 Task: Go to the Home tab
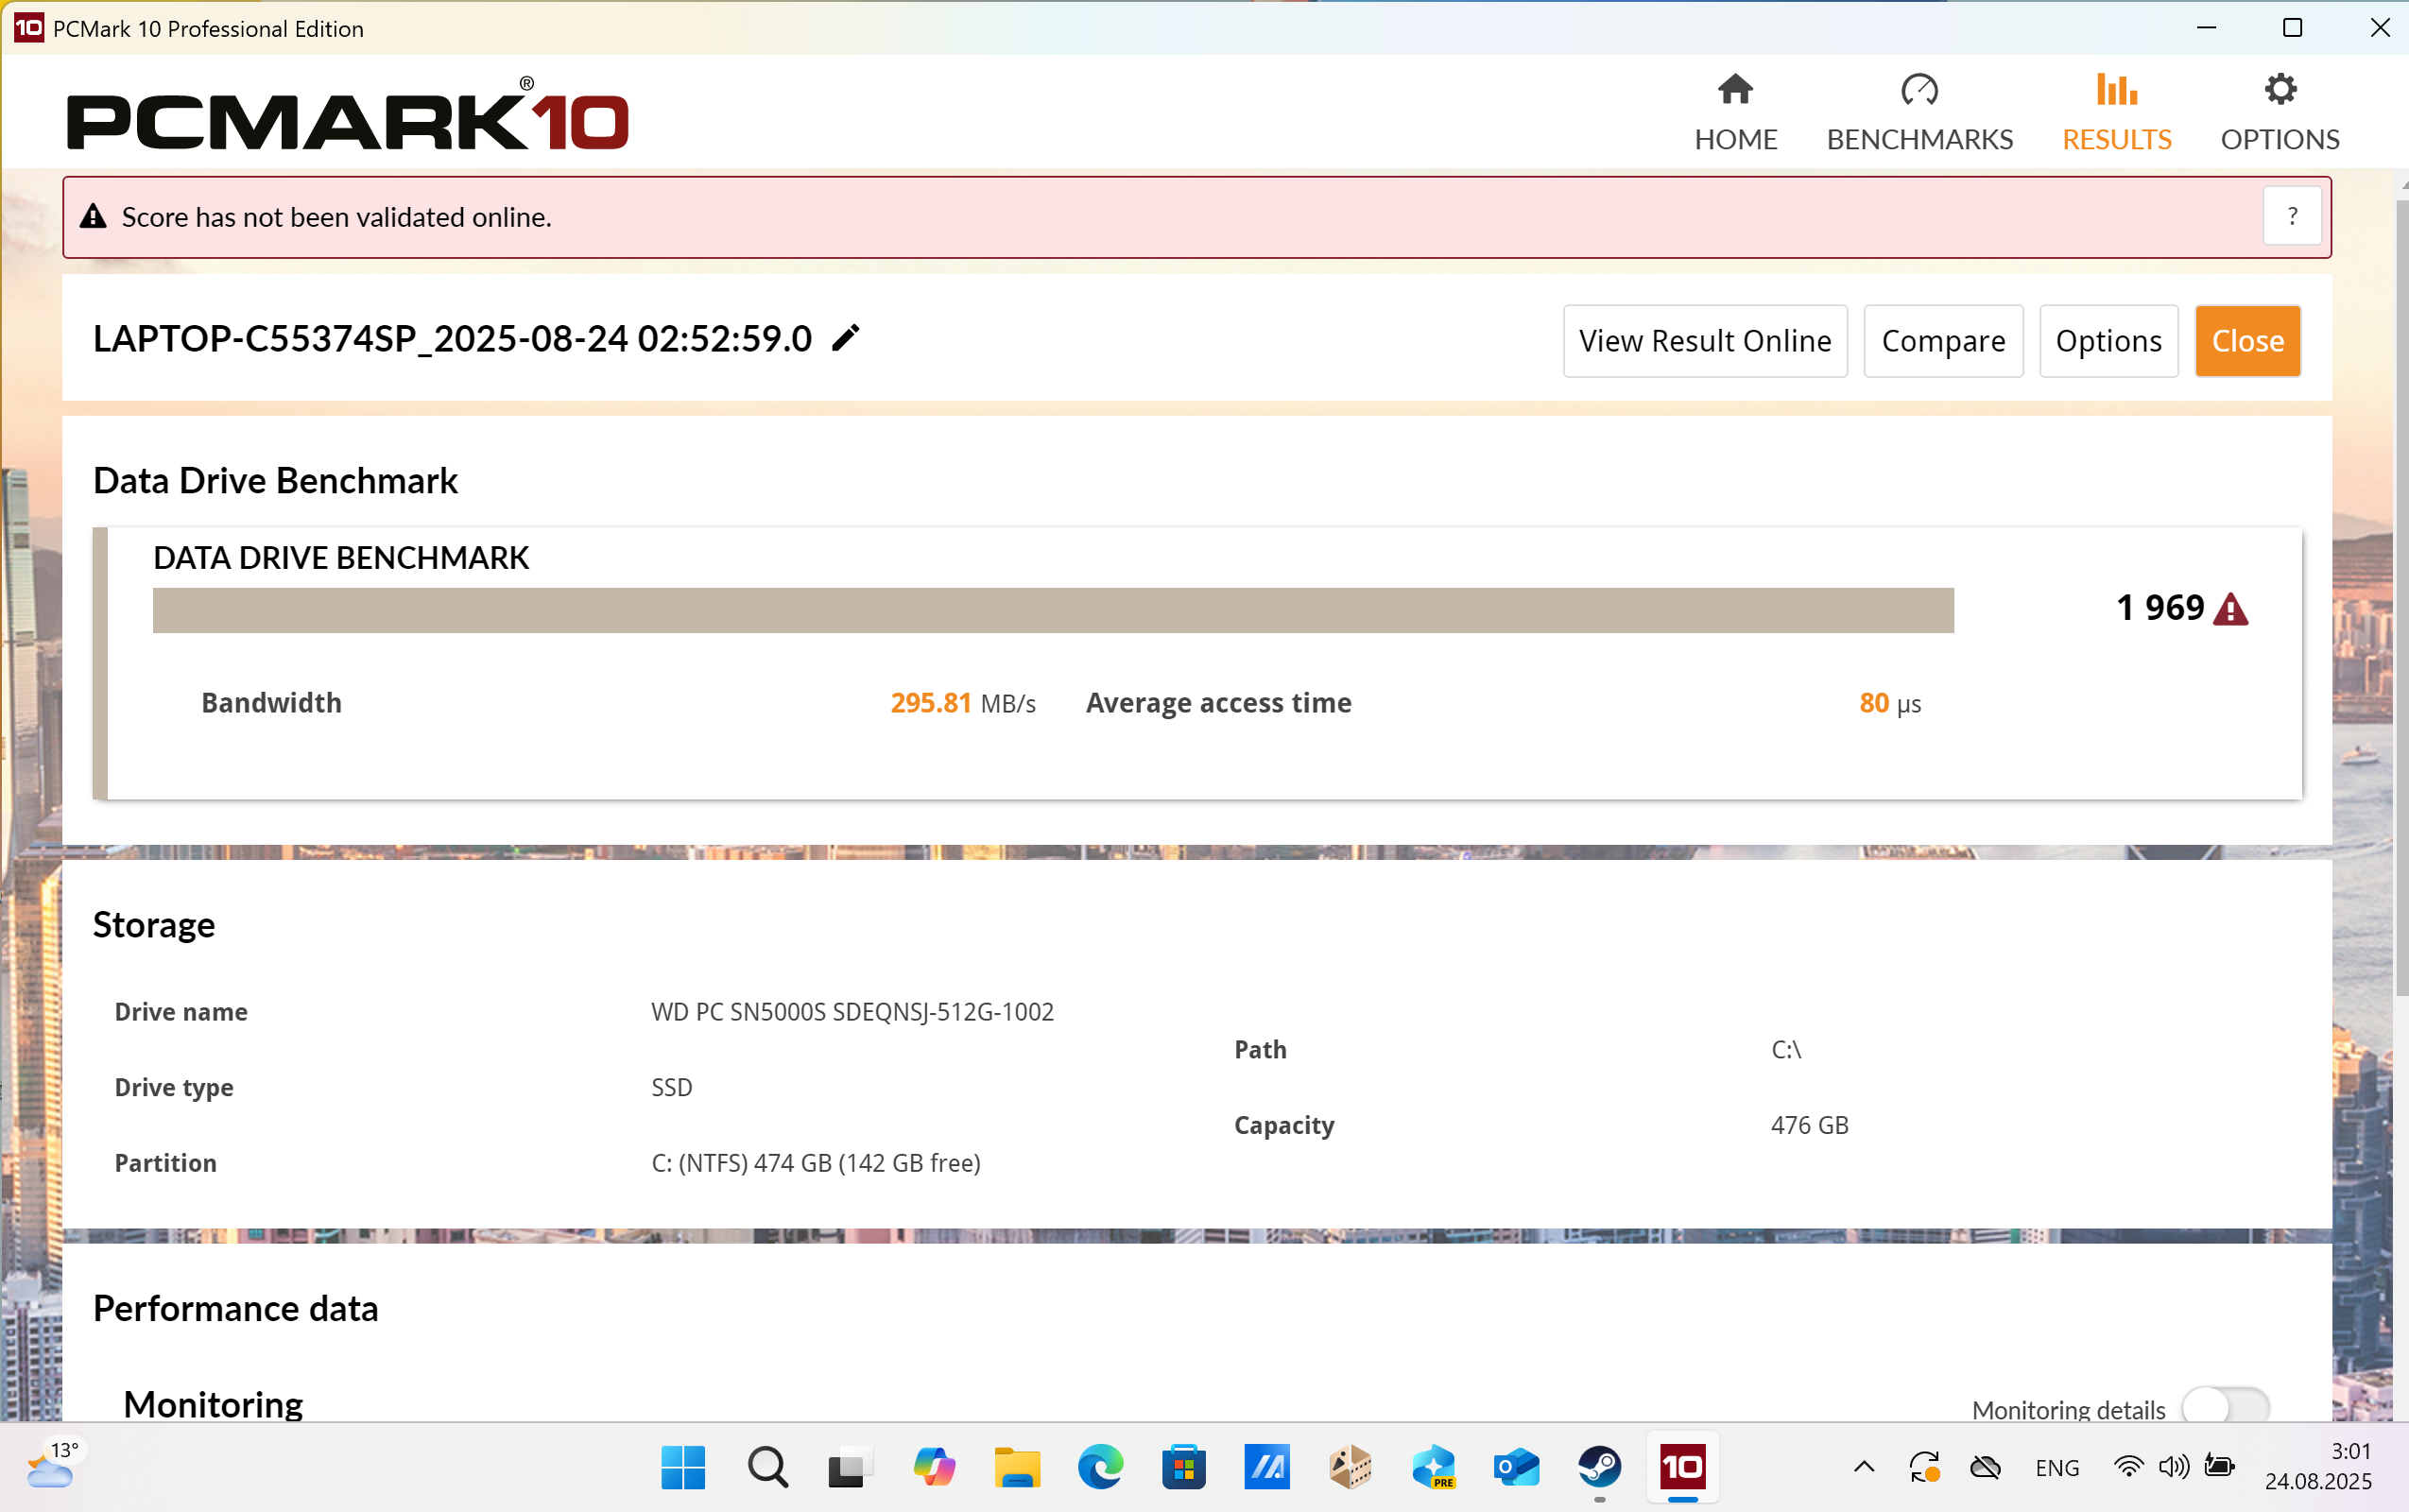[1735, 112]
